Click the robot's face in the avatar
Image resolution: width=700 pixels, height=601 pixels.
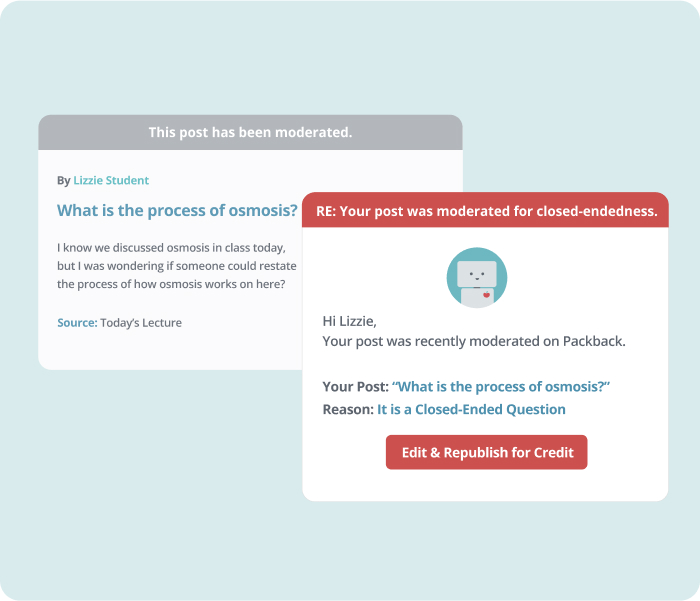[477, 274]
